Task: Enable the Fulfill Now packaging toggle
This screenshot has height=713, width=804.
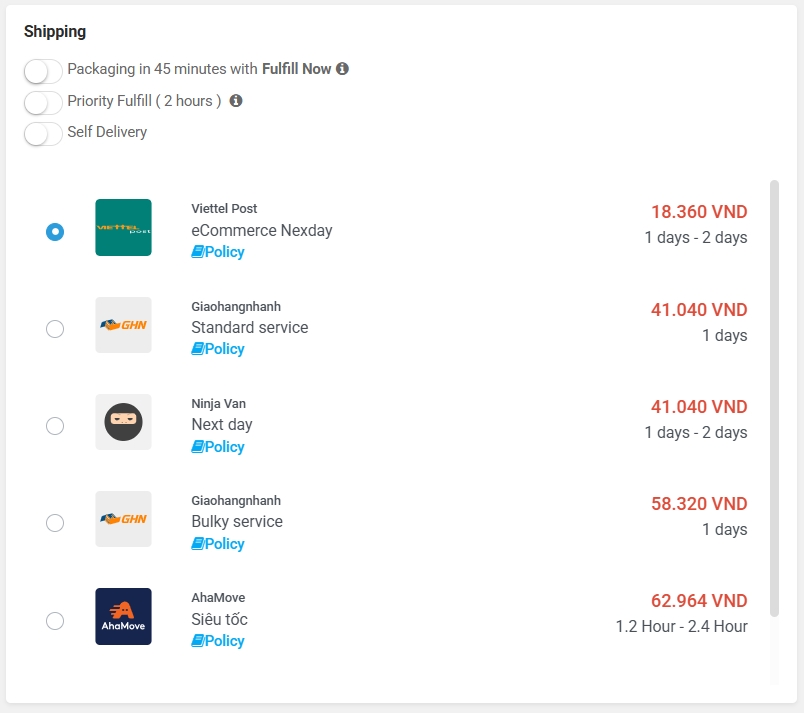Action: pyautogui.click(x=43, y=71)
